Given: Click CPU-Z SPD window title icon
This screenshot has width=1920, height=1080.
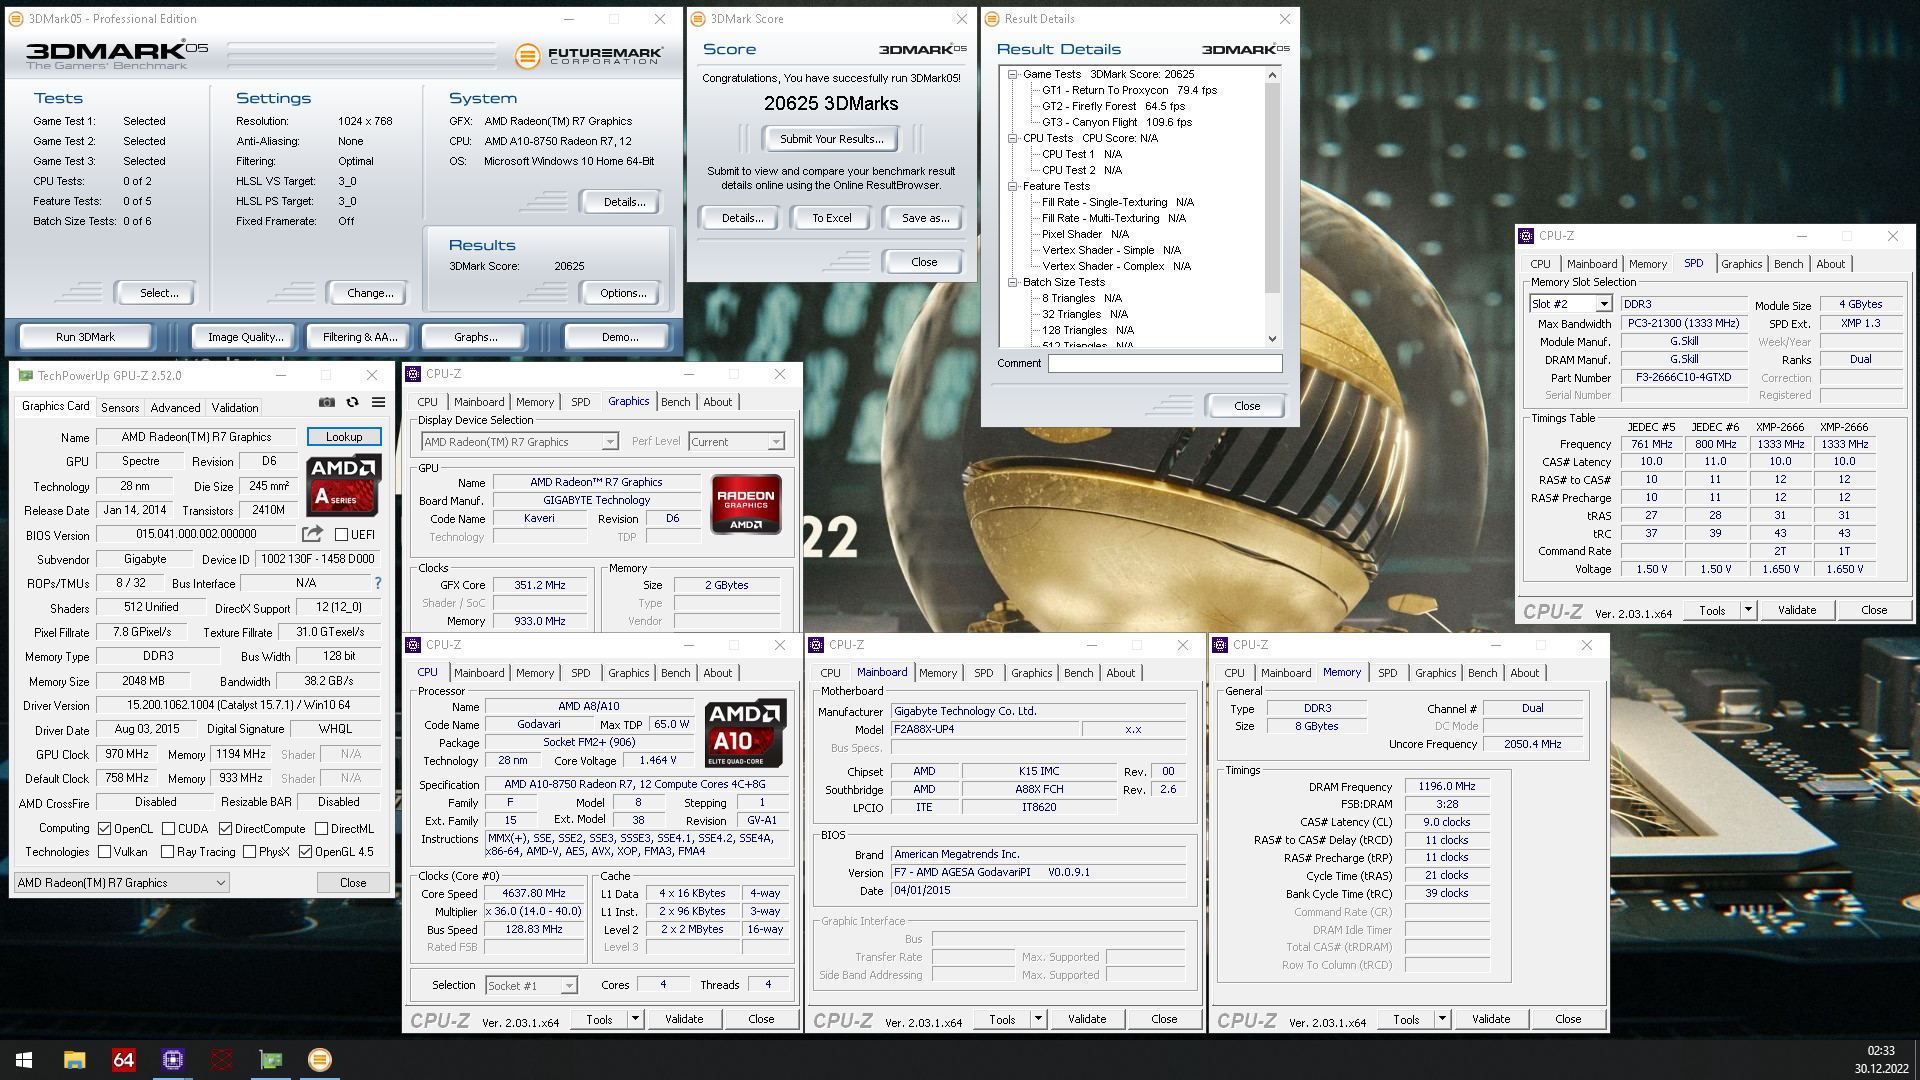Looking at the screenshot, I should pyautogui.click(x=1526, y=236).
